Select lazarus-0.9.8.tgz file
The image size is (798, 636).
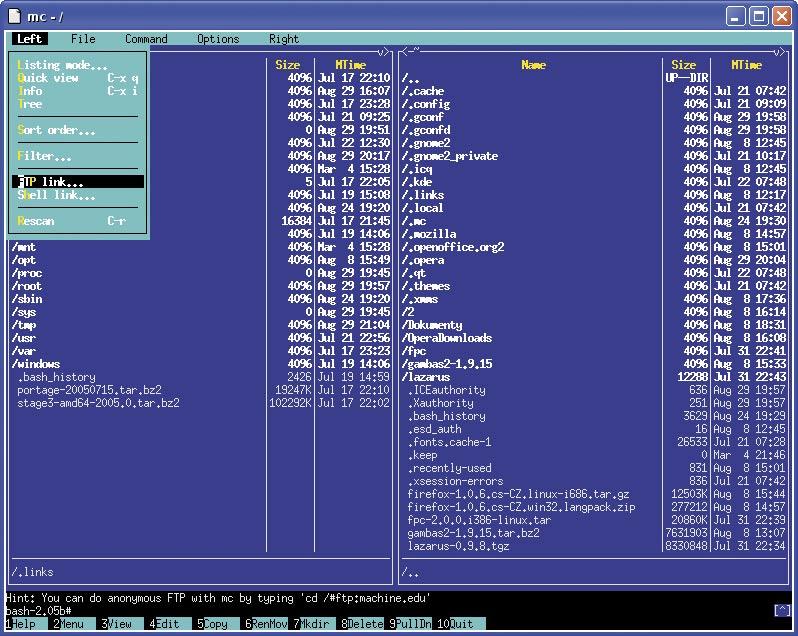pos(594,545)
